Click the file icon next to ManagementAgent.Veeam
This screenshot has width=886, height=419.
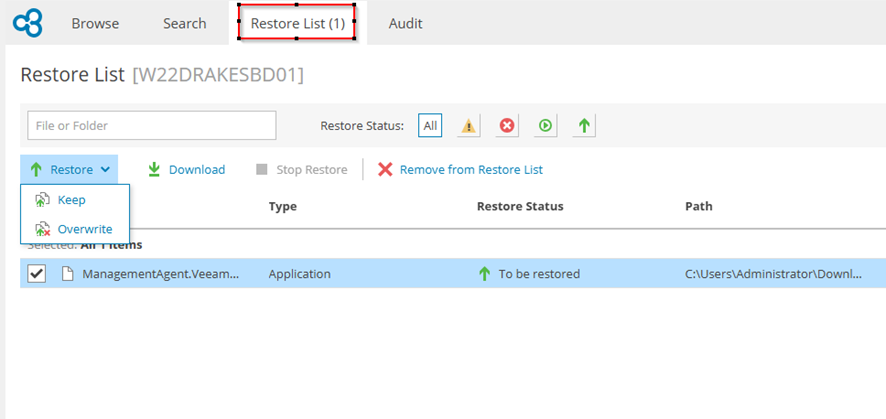click(66, 274)
